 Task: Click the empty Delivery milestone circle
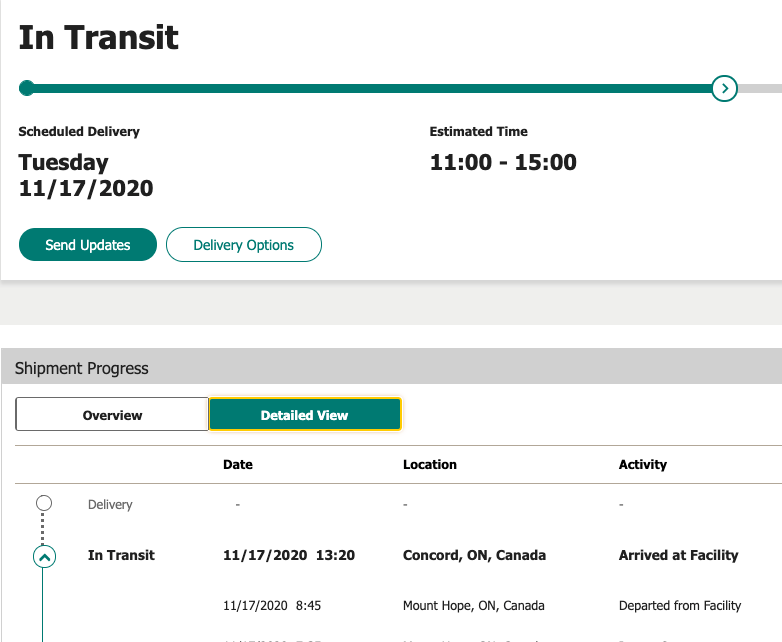pyautogui.click(x=43, y=503)
